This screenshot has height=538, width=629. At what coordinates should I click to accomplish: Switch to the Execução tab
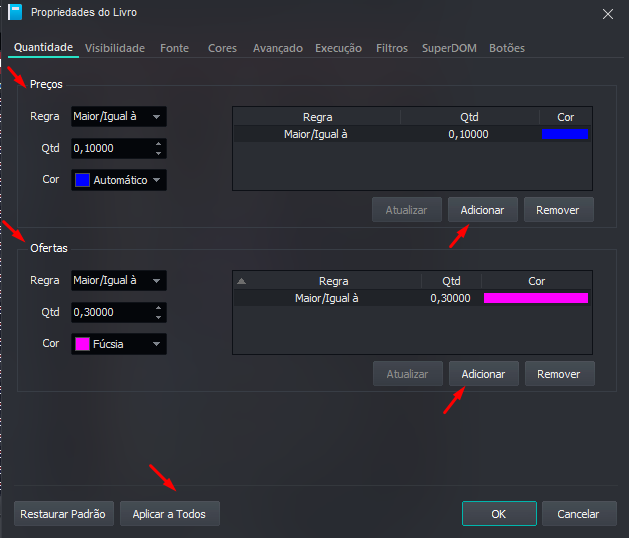pyautogui.click(x=338, y=48)
